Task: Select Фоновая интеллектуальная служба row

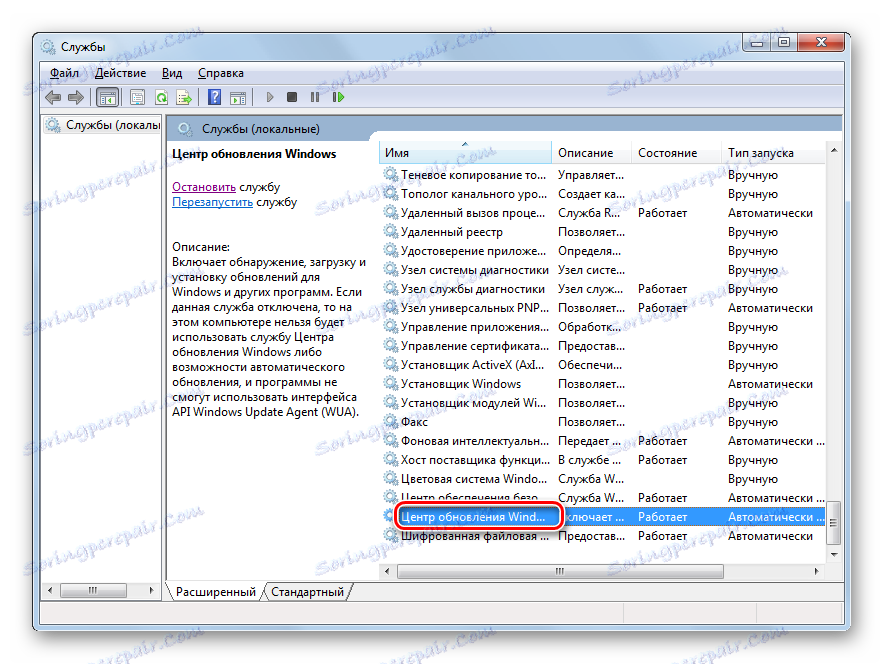Action: click(x=603, y=441)
